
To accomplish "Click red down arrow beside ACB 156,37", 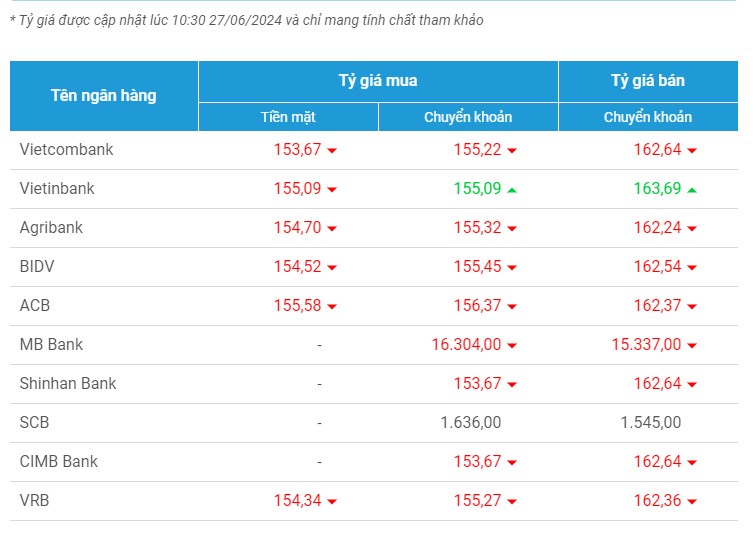I will pos(512,307).
